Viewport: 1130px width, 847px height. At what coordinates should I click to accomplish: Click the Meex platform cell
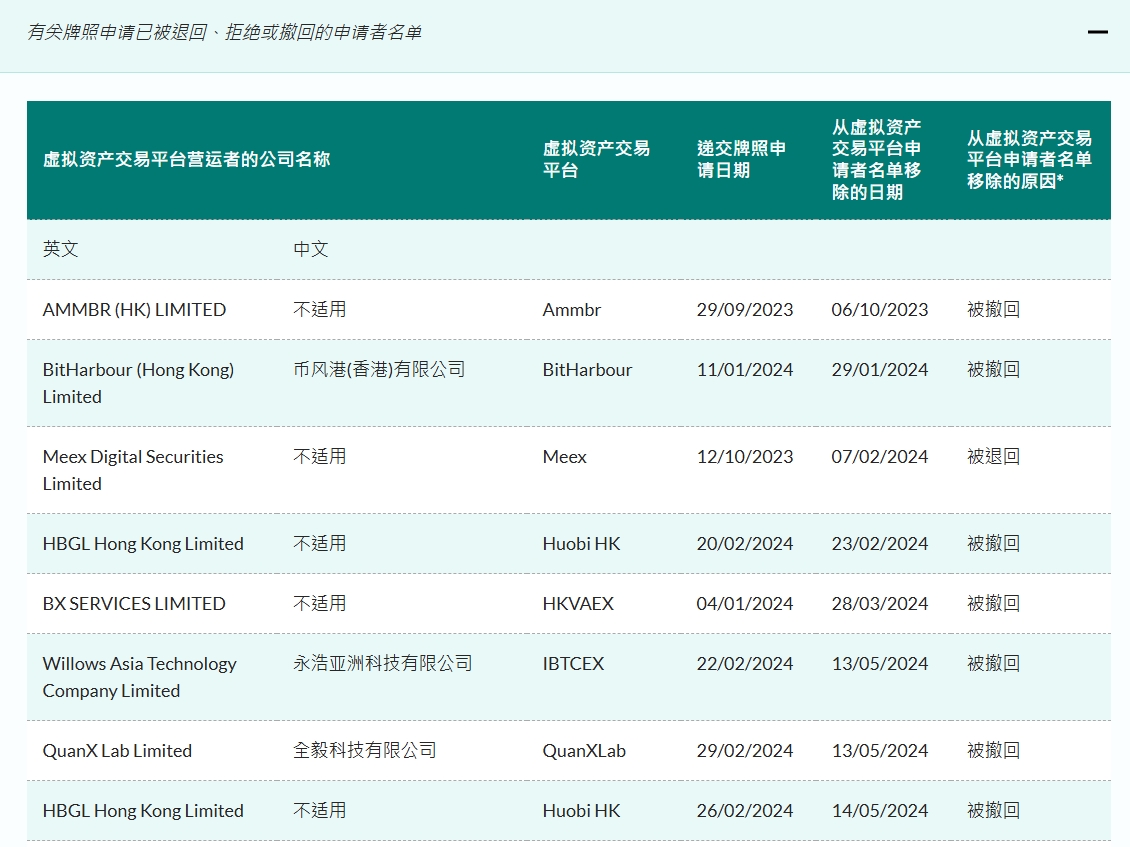pos(564,456)
